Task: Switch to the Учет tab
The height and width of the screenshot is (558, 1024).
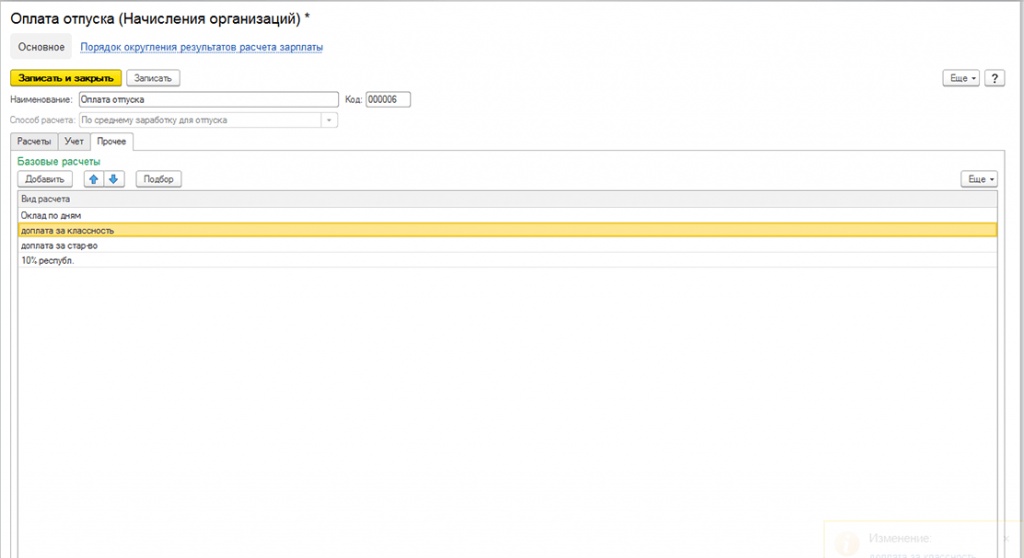Action: (x=74, y=142)
